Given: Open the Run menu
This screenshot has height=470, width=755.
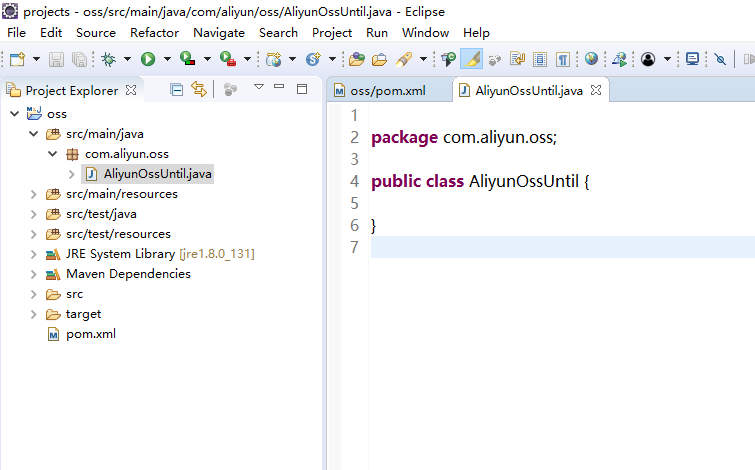Looking at the screenshot, I should [377, 33].
